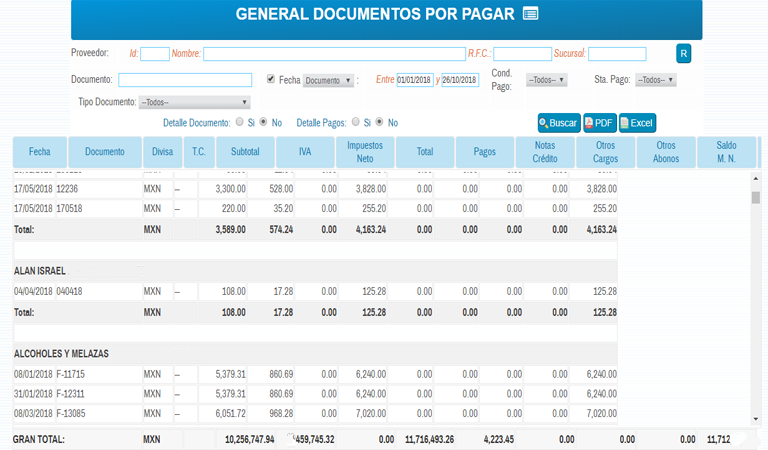The image size is (768, 450).
Task: Select Si for Detalle Documento
Action: point(238,122)
